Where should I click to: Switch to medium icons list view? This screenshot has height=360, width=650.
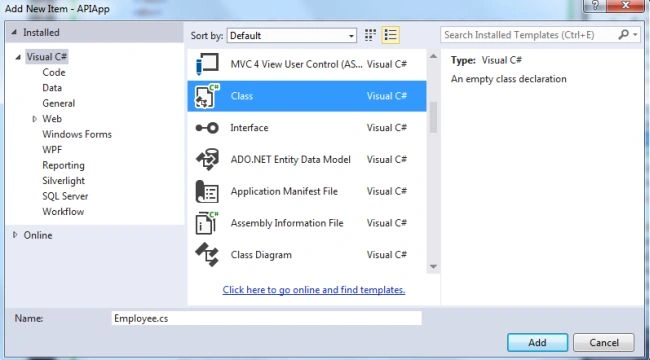coord(390,35)
